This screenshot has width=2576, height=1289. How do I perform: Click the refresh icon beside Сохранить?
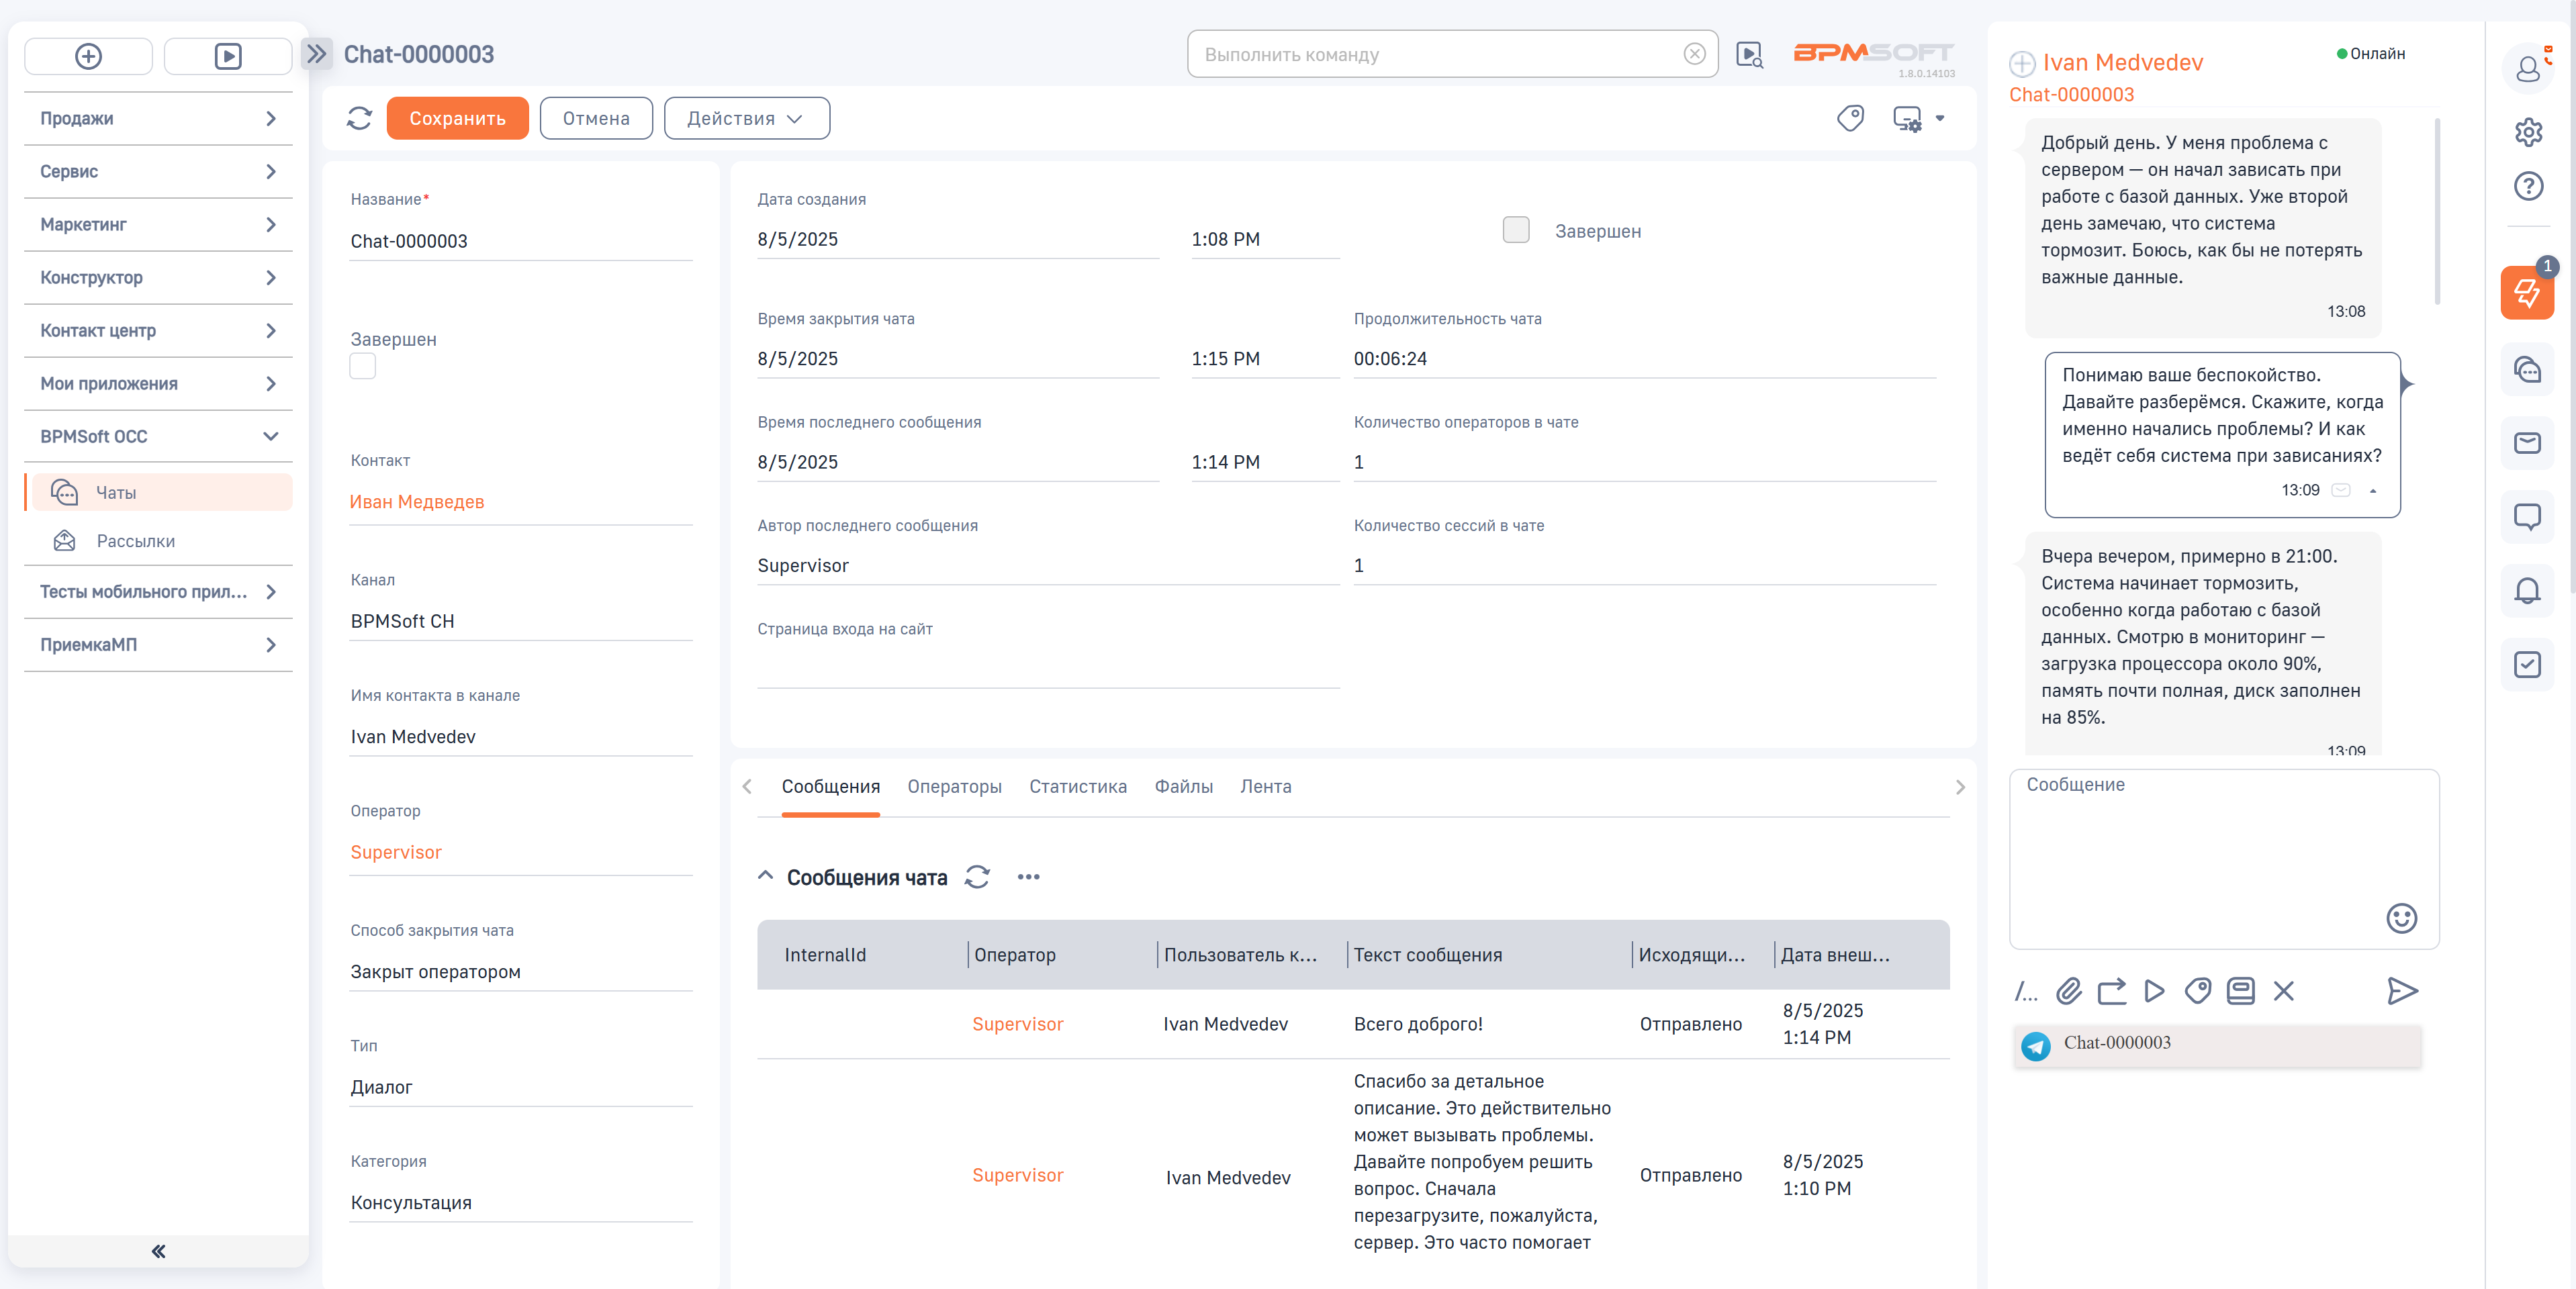click(x=359, y=118)
